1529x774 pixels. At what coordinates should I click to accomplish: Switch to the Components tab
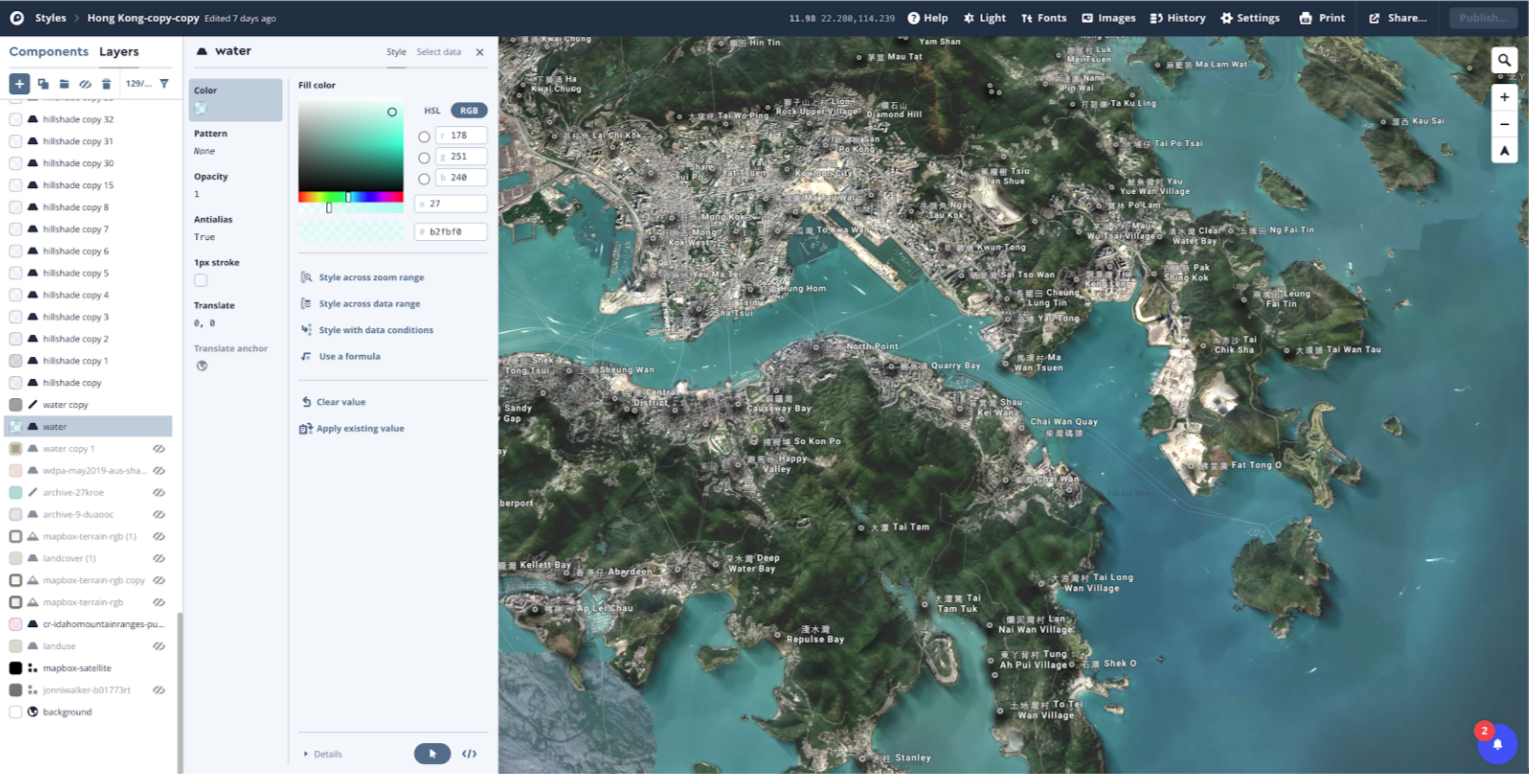click(x=48, y=51)
